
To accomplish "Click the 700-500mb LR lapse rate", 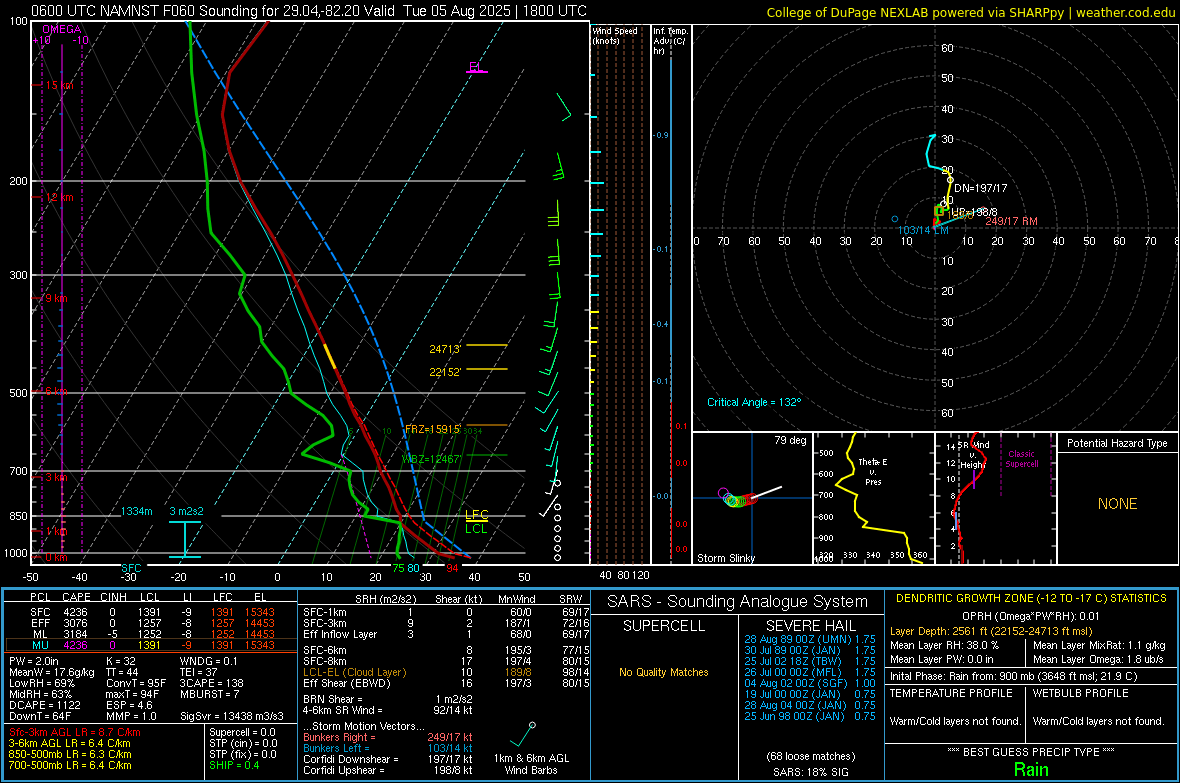I will point(70,765).
